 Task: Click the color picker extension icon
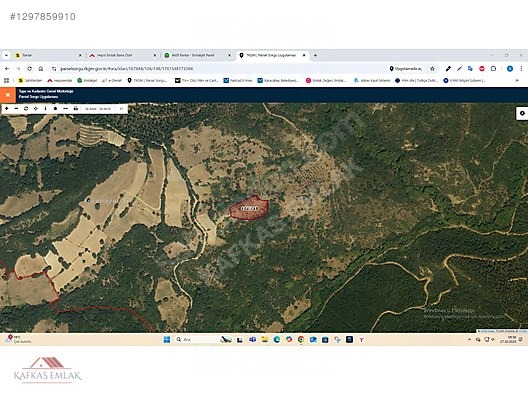click(x=459, y=69)
